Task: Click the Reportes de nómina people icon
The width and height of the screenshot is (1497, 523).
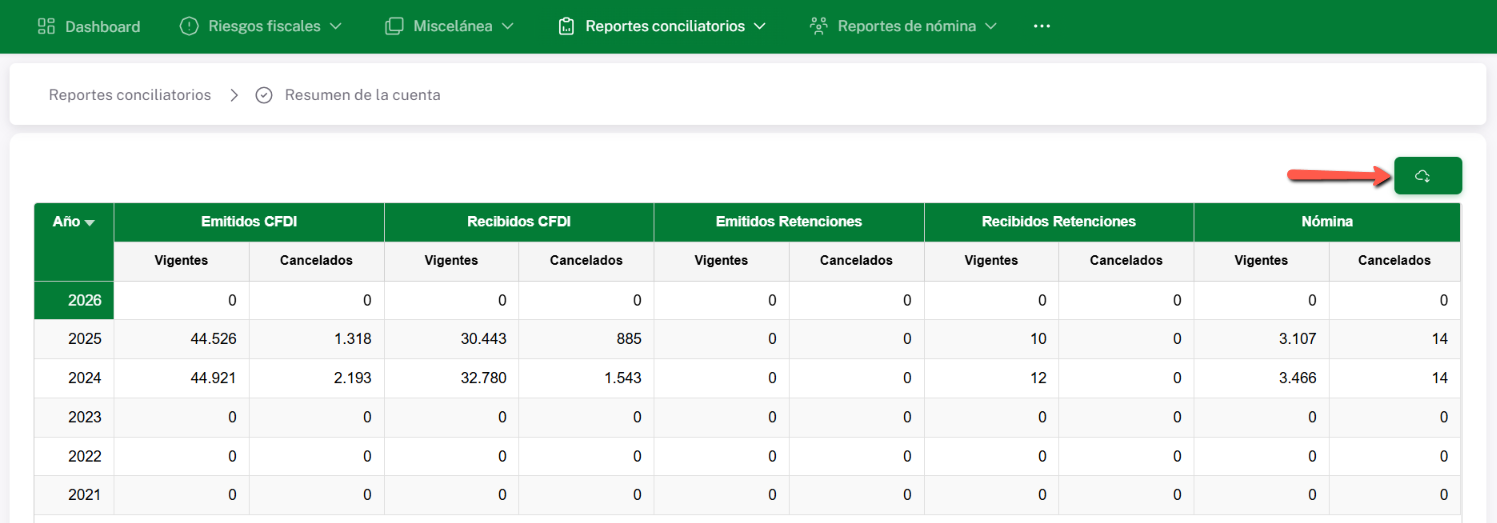Action: tap(819, 26)
